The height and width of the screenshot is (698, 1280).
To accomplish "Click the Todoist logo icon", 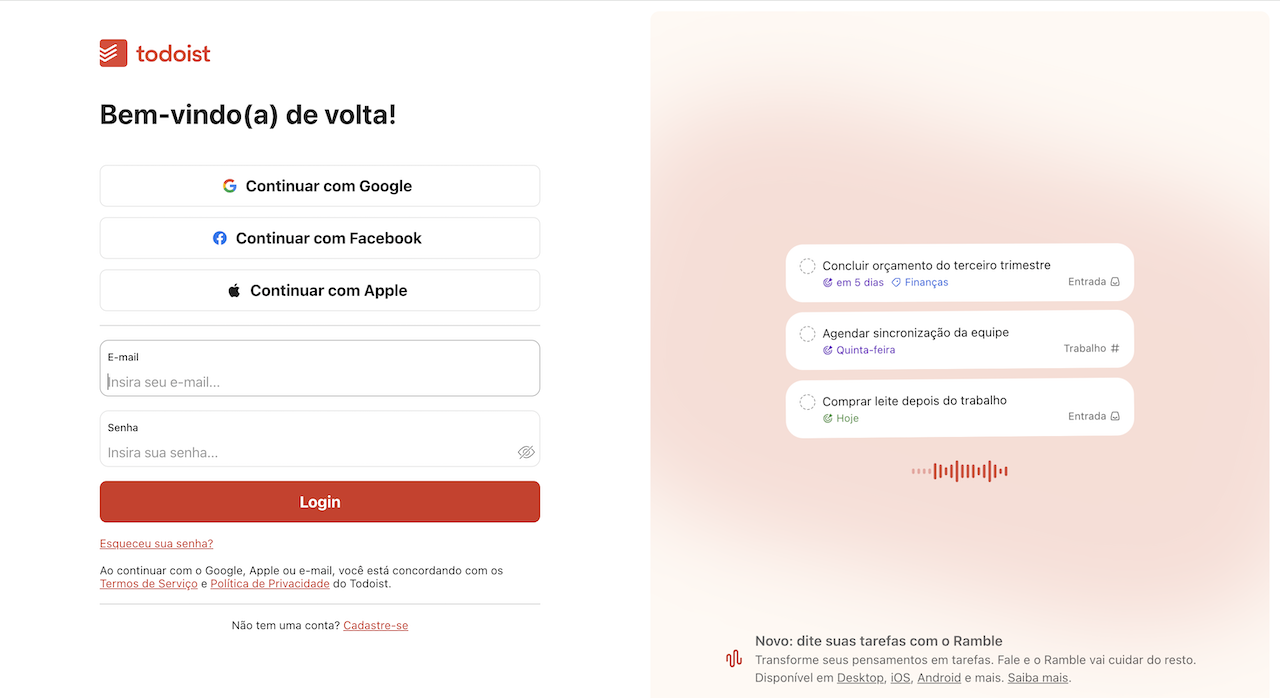I will (111, 52).
